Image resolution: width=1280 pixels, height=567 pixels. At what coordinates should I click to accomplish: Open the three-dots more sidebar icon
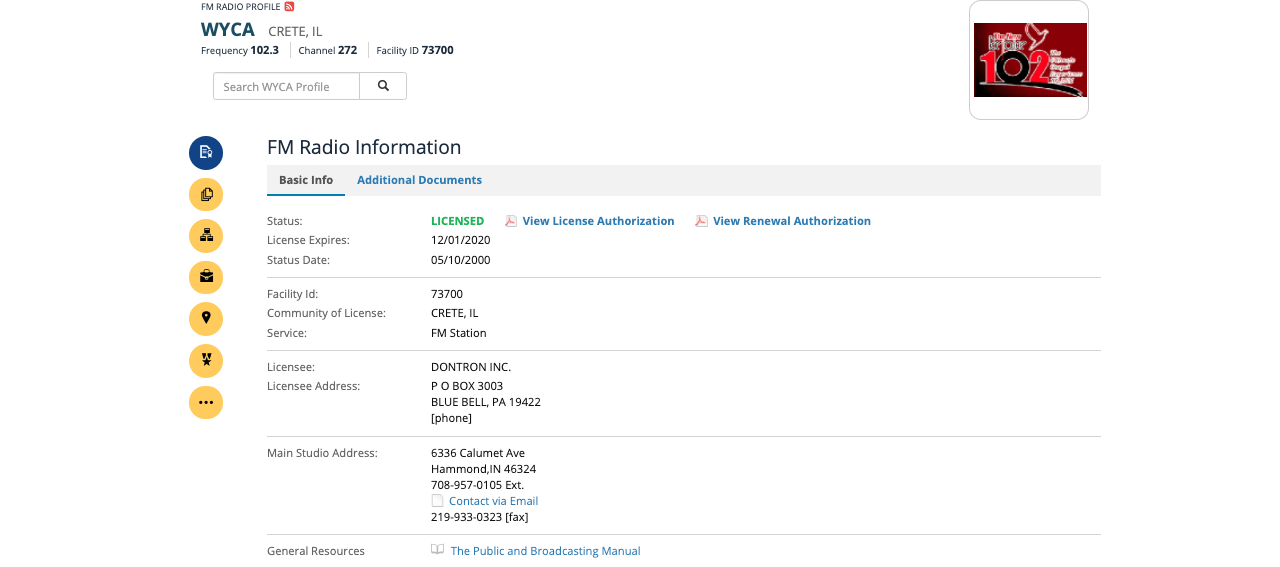tap(206, 402)
